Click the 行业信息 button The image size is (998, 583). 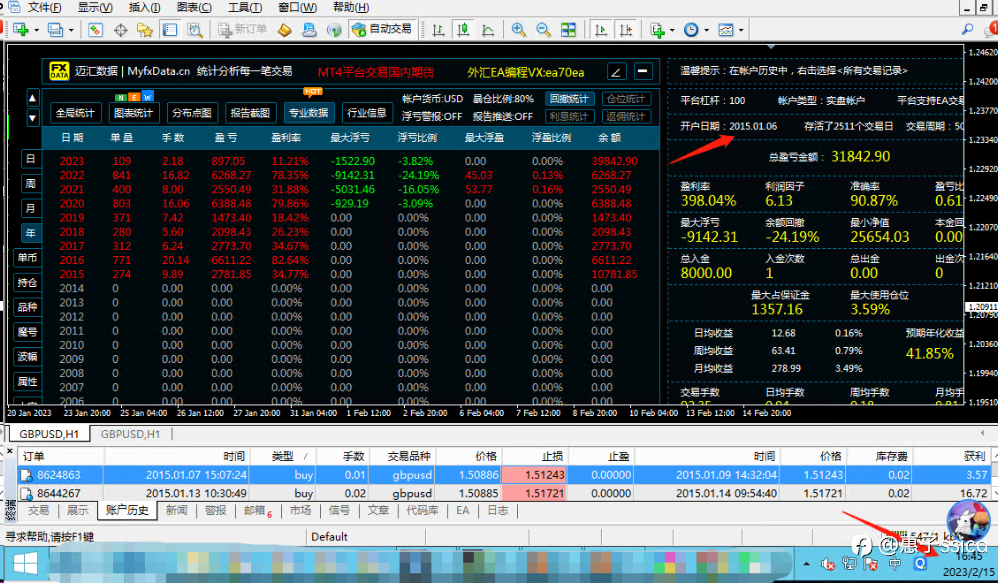click(x=367, y=113)
